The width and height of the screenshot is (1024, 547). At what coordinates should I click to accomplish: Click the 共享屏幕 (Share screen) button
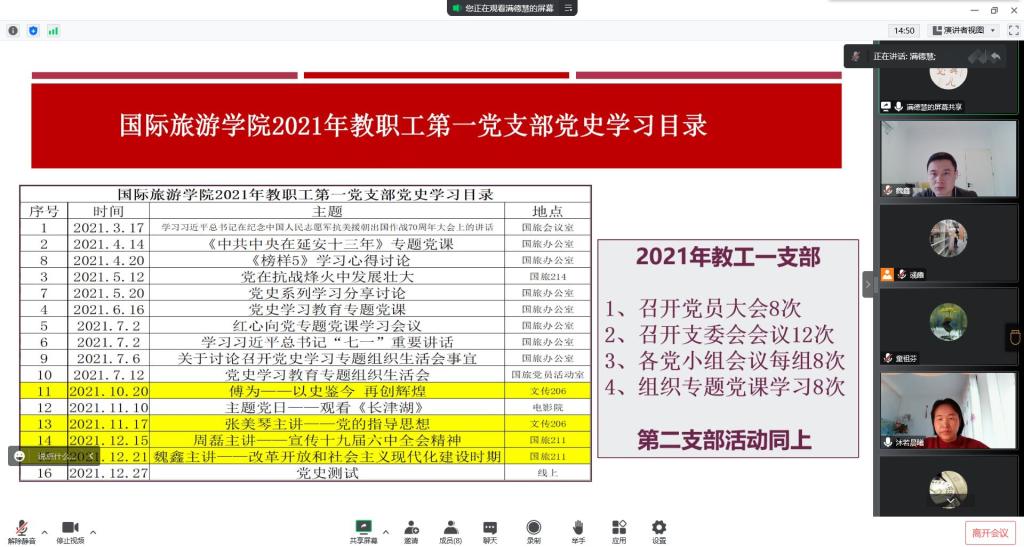(x=364, y=531)
